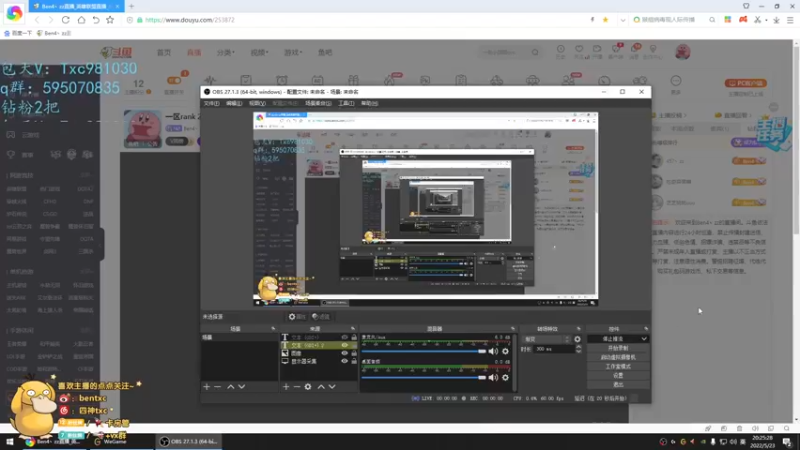
Task: Open desktop audio channel settings gear
Action: (505, 378)
